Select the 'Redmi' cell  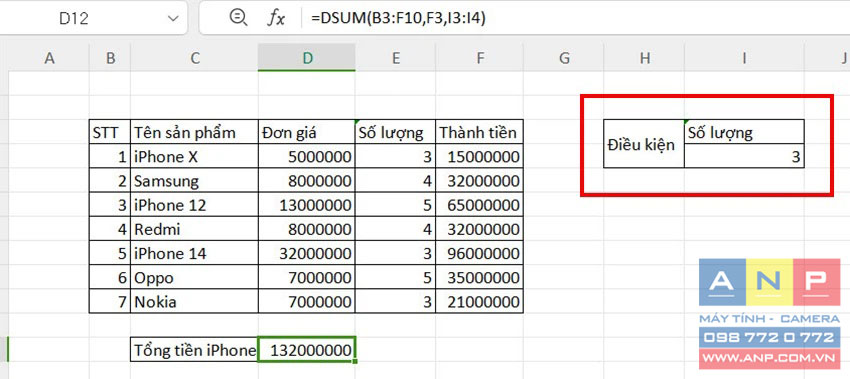coord(195,229)
